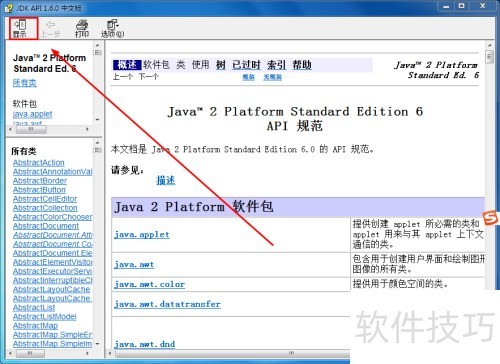This screenshot has height=364, width=500.
Task: Click the 上一步 (Back) toolbar icon
Action: tap(51, 29)
